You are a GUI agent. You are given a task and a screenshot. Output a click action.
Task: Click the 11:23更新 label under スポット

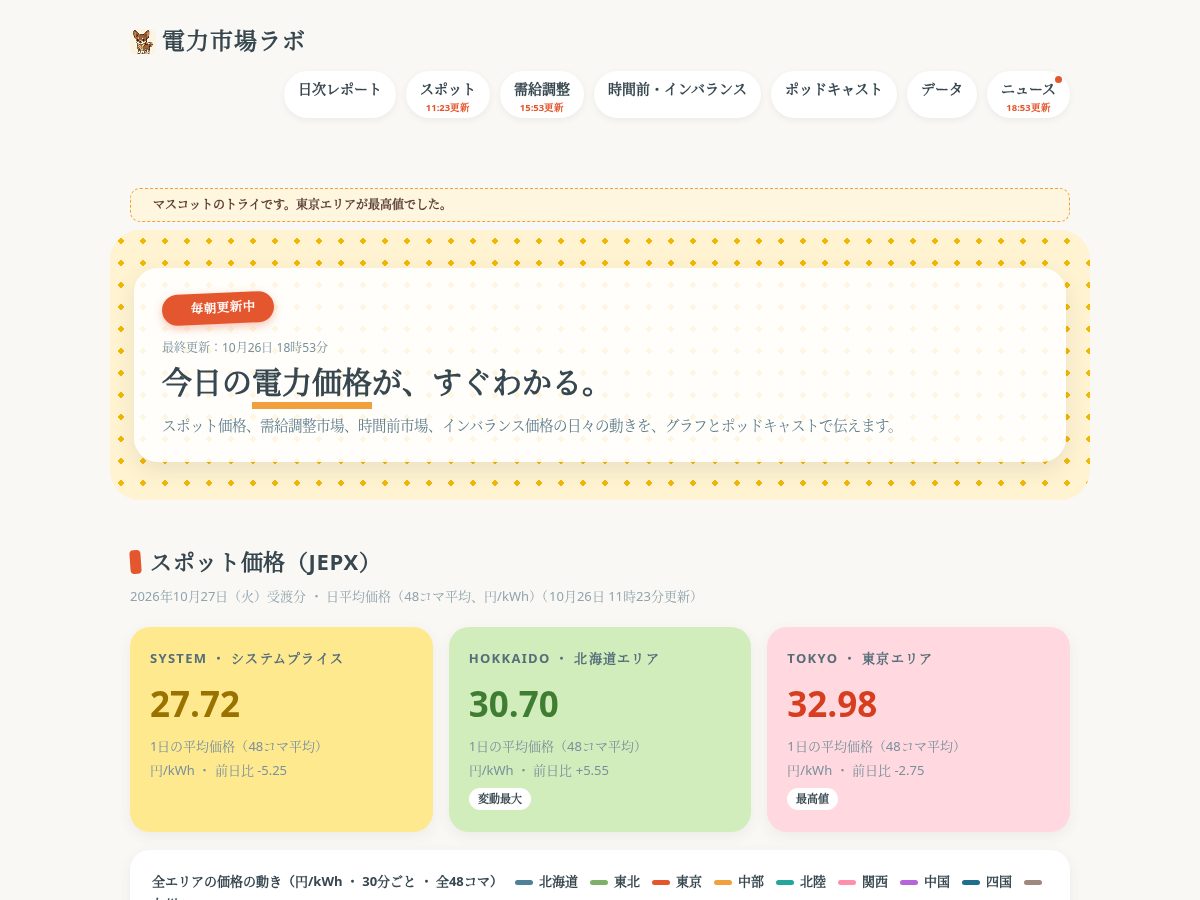[448, 108]
